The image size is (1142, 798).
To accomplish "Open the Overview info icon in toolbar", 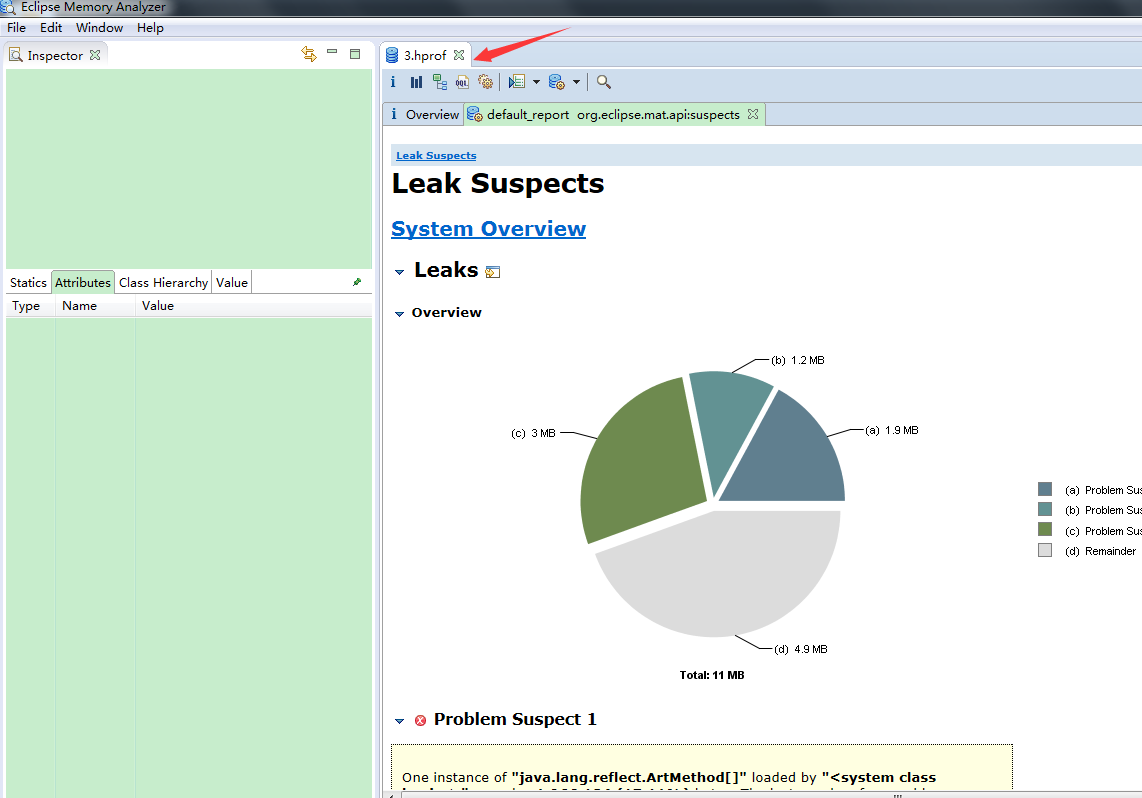I will 393,82.
